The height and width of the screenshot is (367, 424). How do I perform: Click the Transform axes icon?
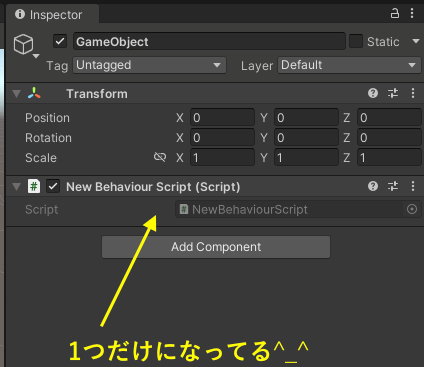click(34, 93)
